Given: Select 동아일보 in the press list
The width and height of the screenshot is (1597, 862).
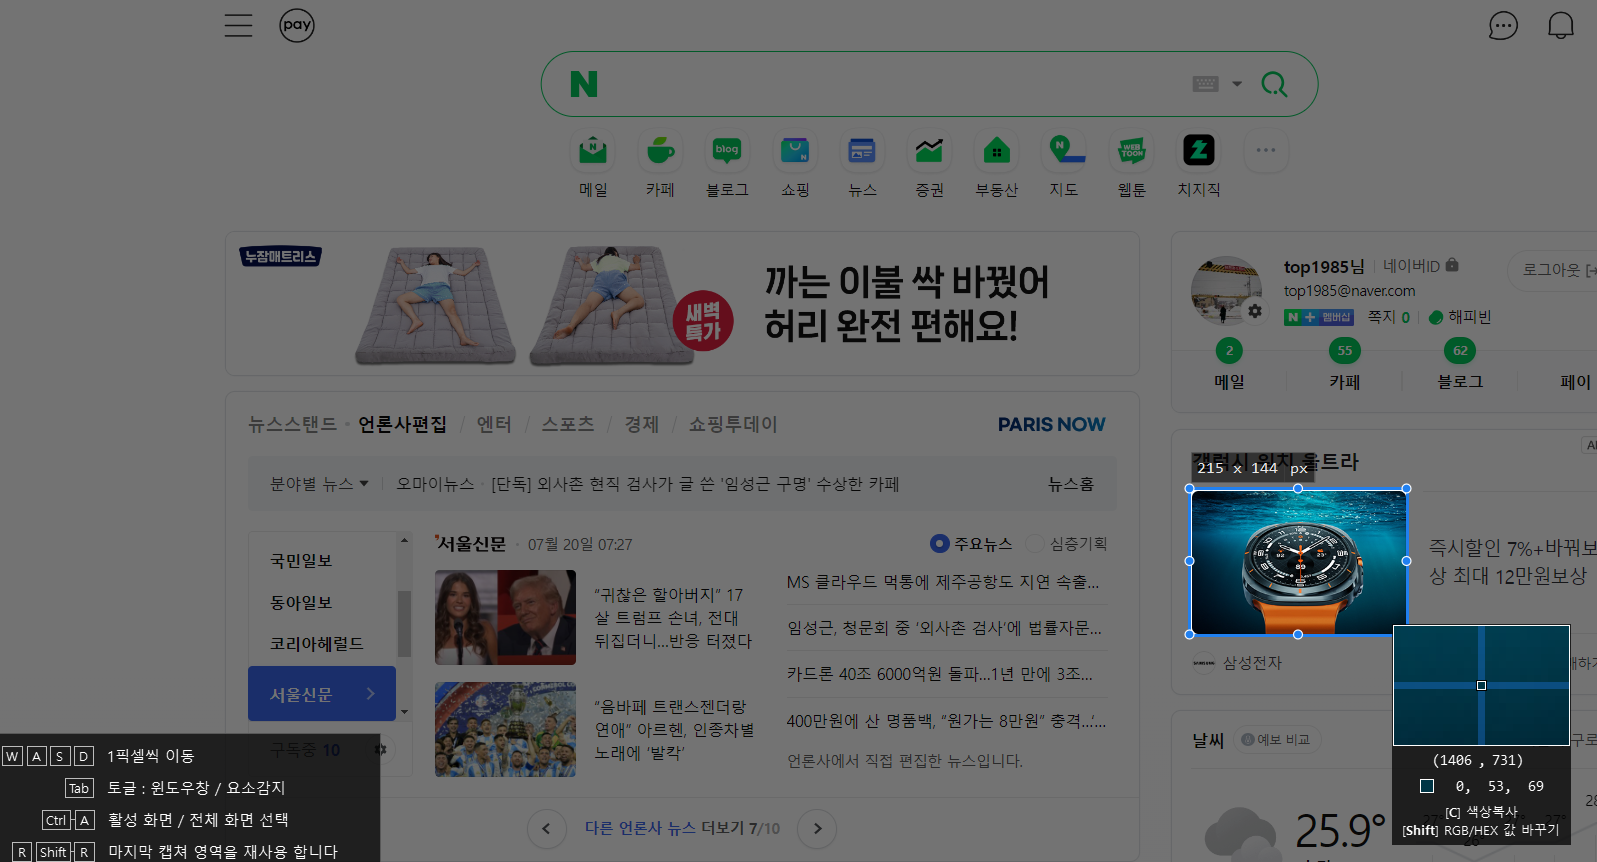Looking at the screenshot, I should 301,602.
